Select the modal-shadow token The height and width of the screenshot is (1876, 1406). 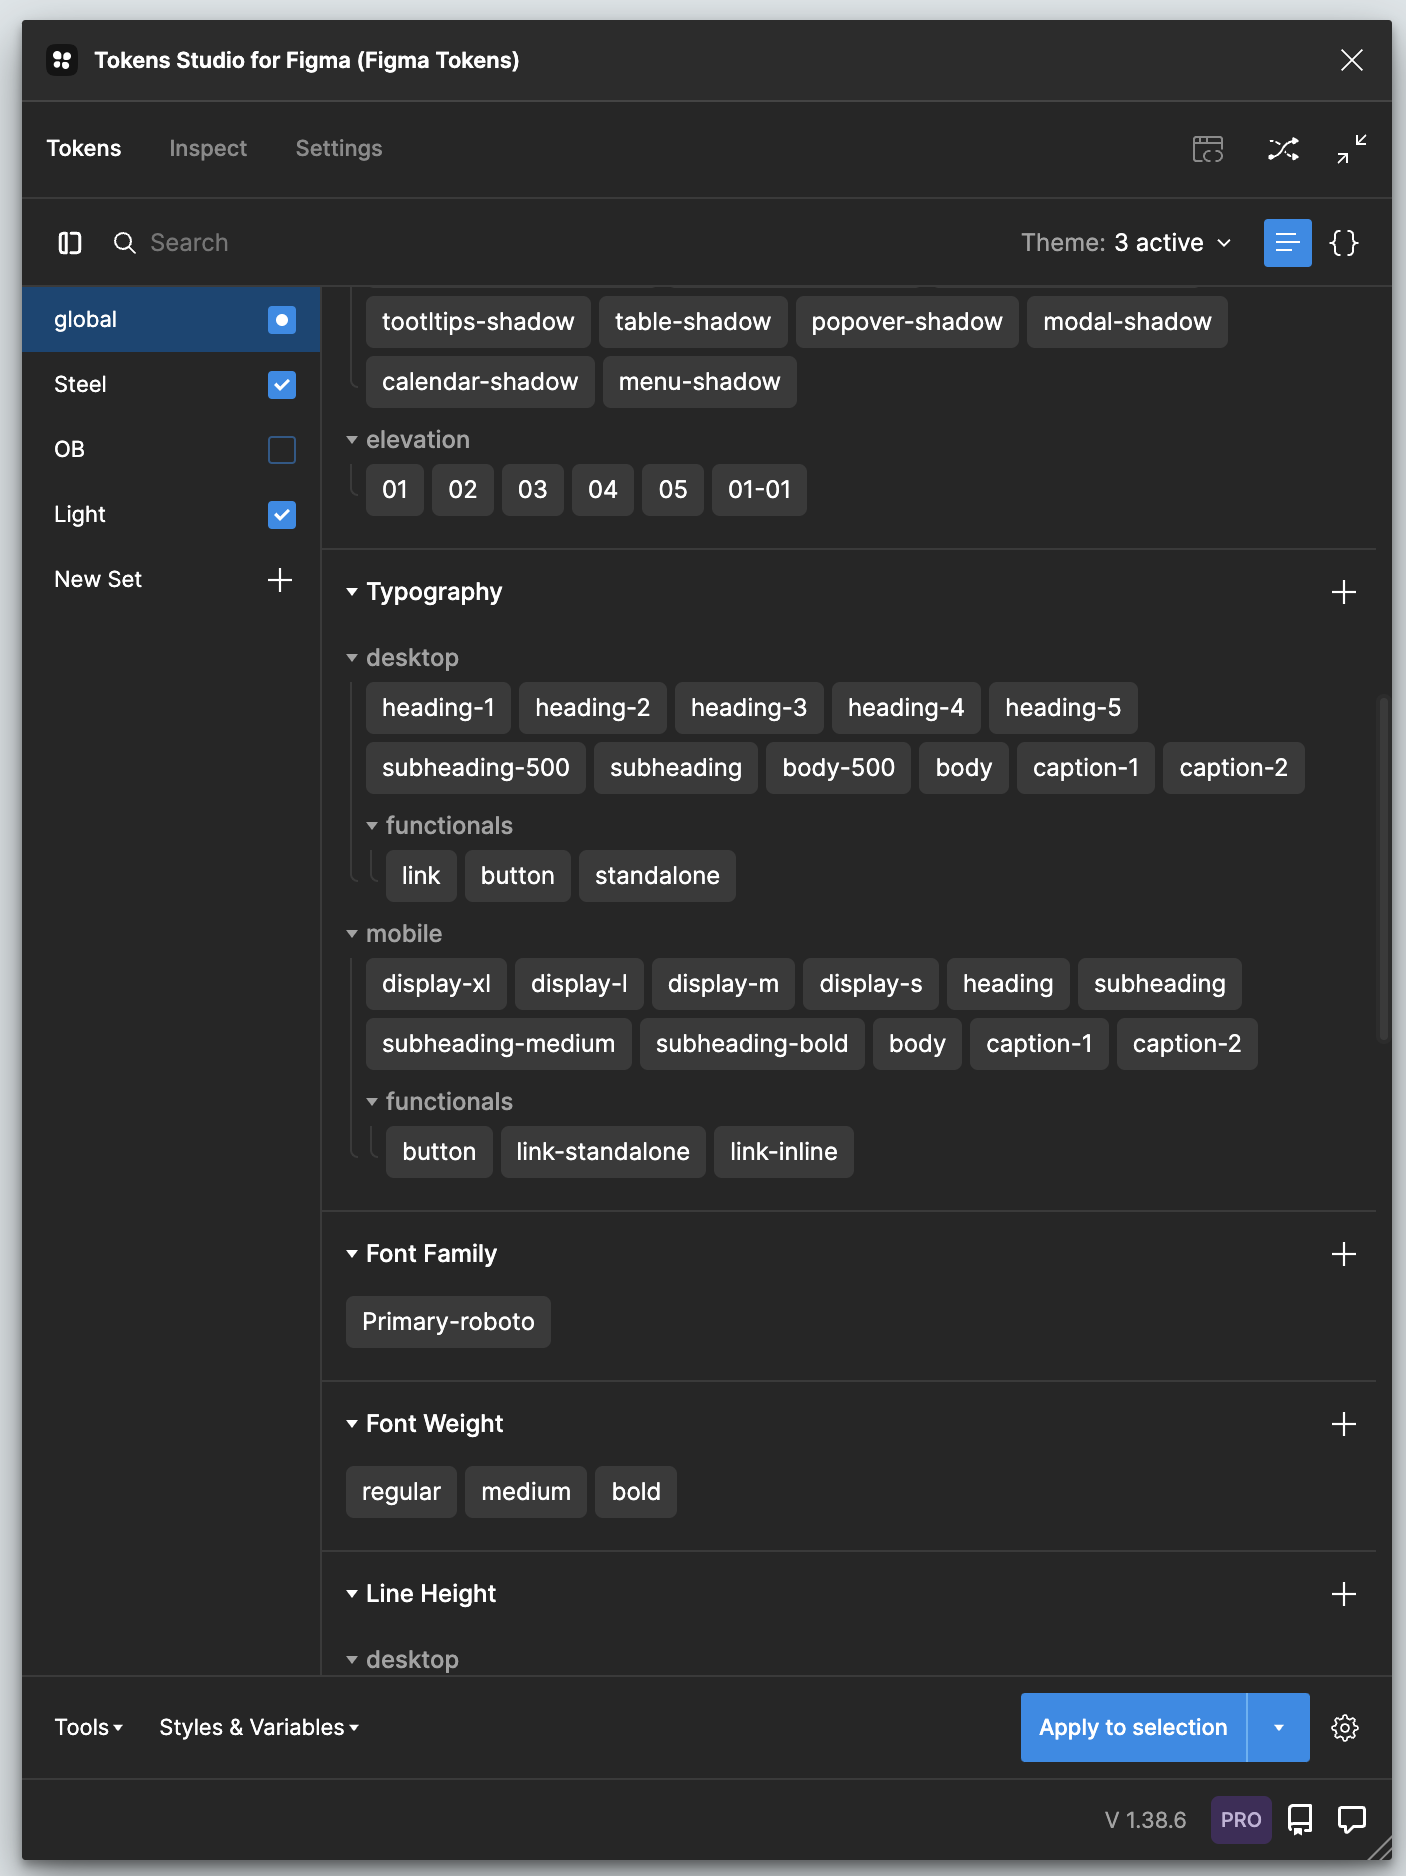coord(1127,322)
